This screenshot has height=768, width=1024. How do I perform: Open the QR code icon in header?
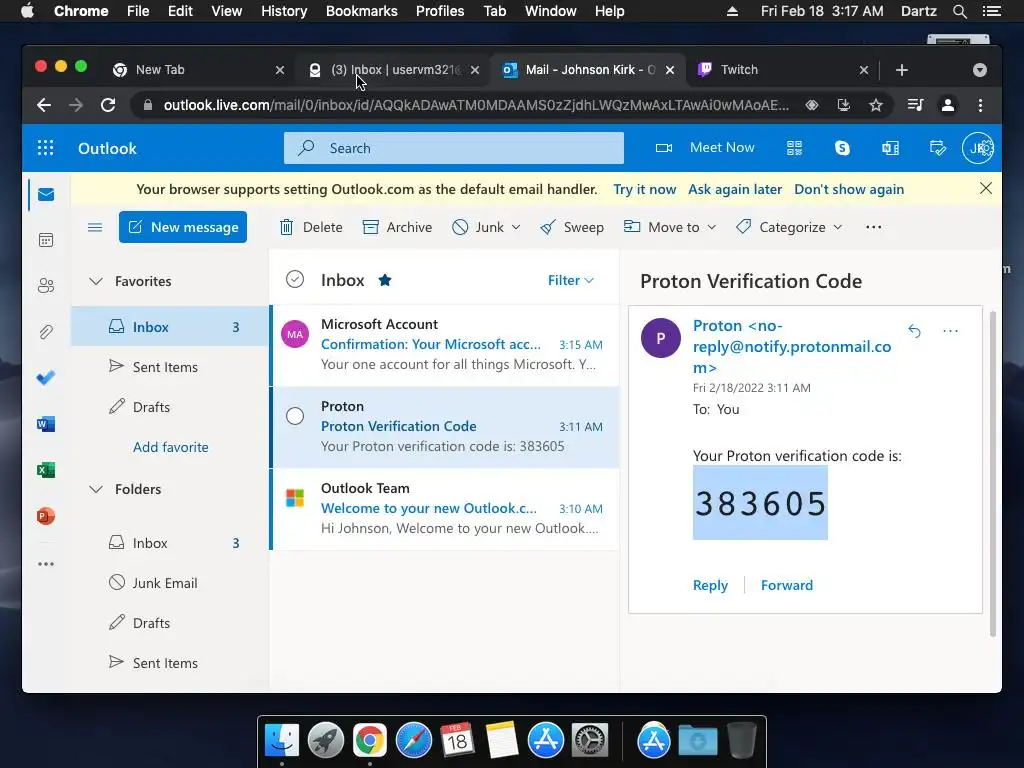794,148
